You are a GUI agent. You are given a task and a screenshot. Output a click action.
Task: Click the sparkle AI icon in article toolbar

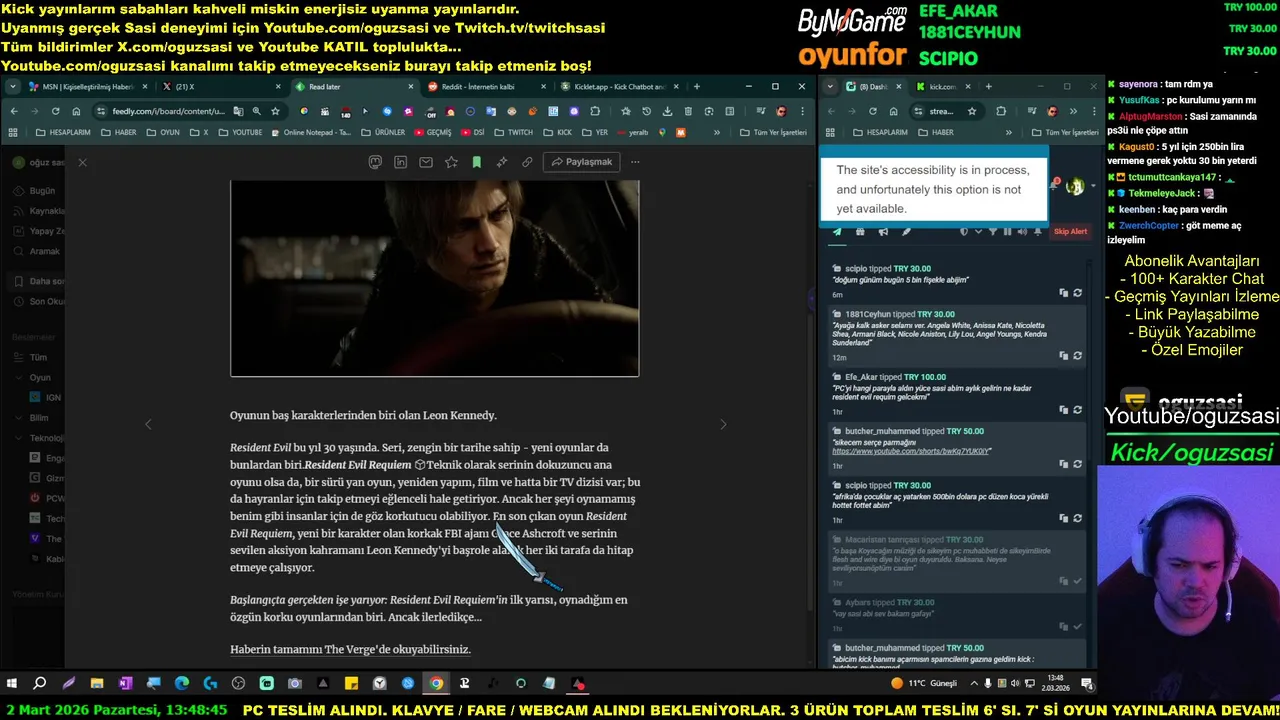[x=502, y=162]
